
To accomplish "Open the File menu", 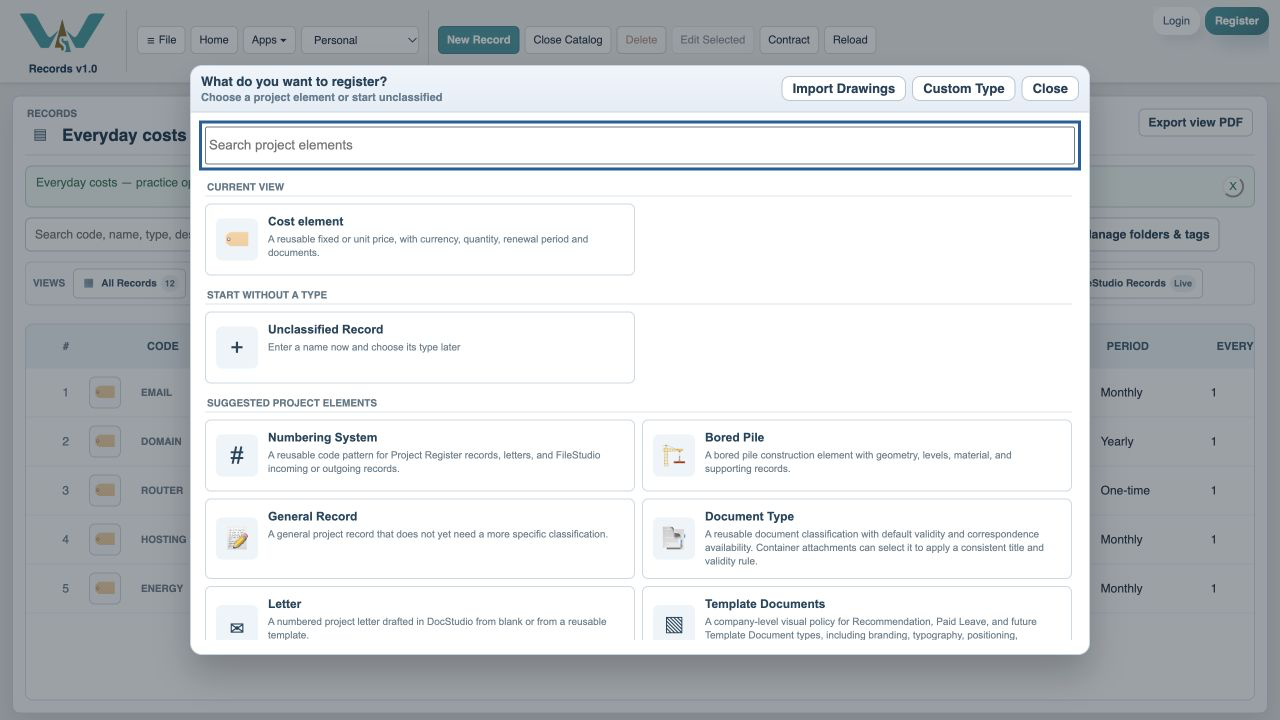I will (x=161, y=40).
